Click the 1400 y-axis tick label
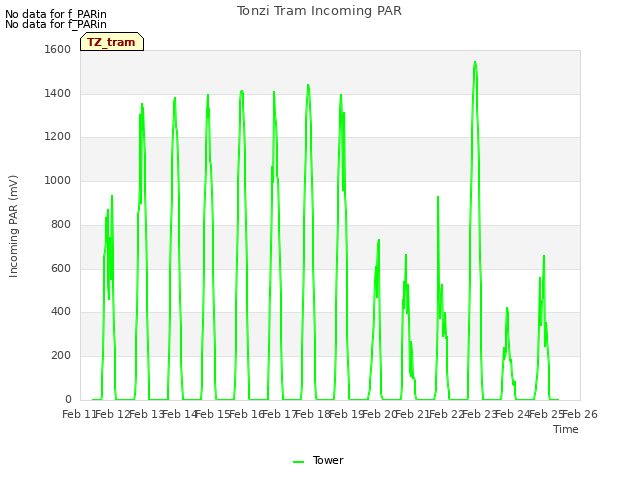The image size is (640, 480). pyautogui.click(x=58, y=93)
